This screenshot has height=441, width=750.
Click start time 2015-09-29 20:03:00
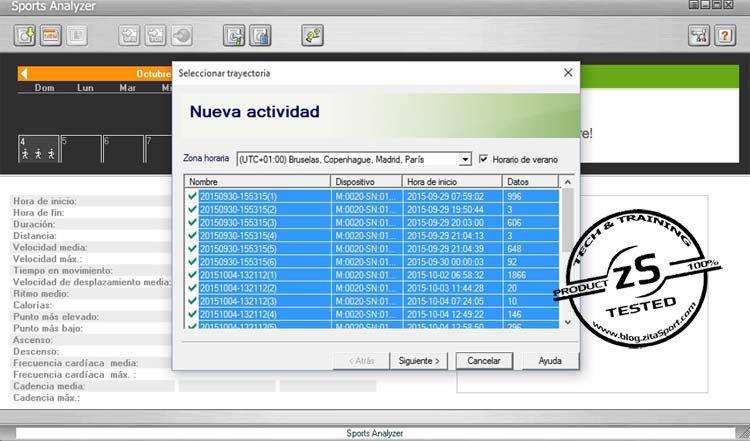[x=445, y=223]
